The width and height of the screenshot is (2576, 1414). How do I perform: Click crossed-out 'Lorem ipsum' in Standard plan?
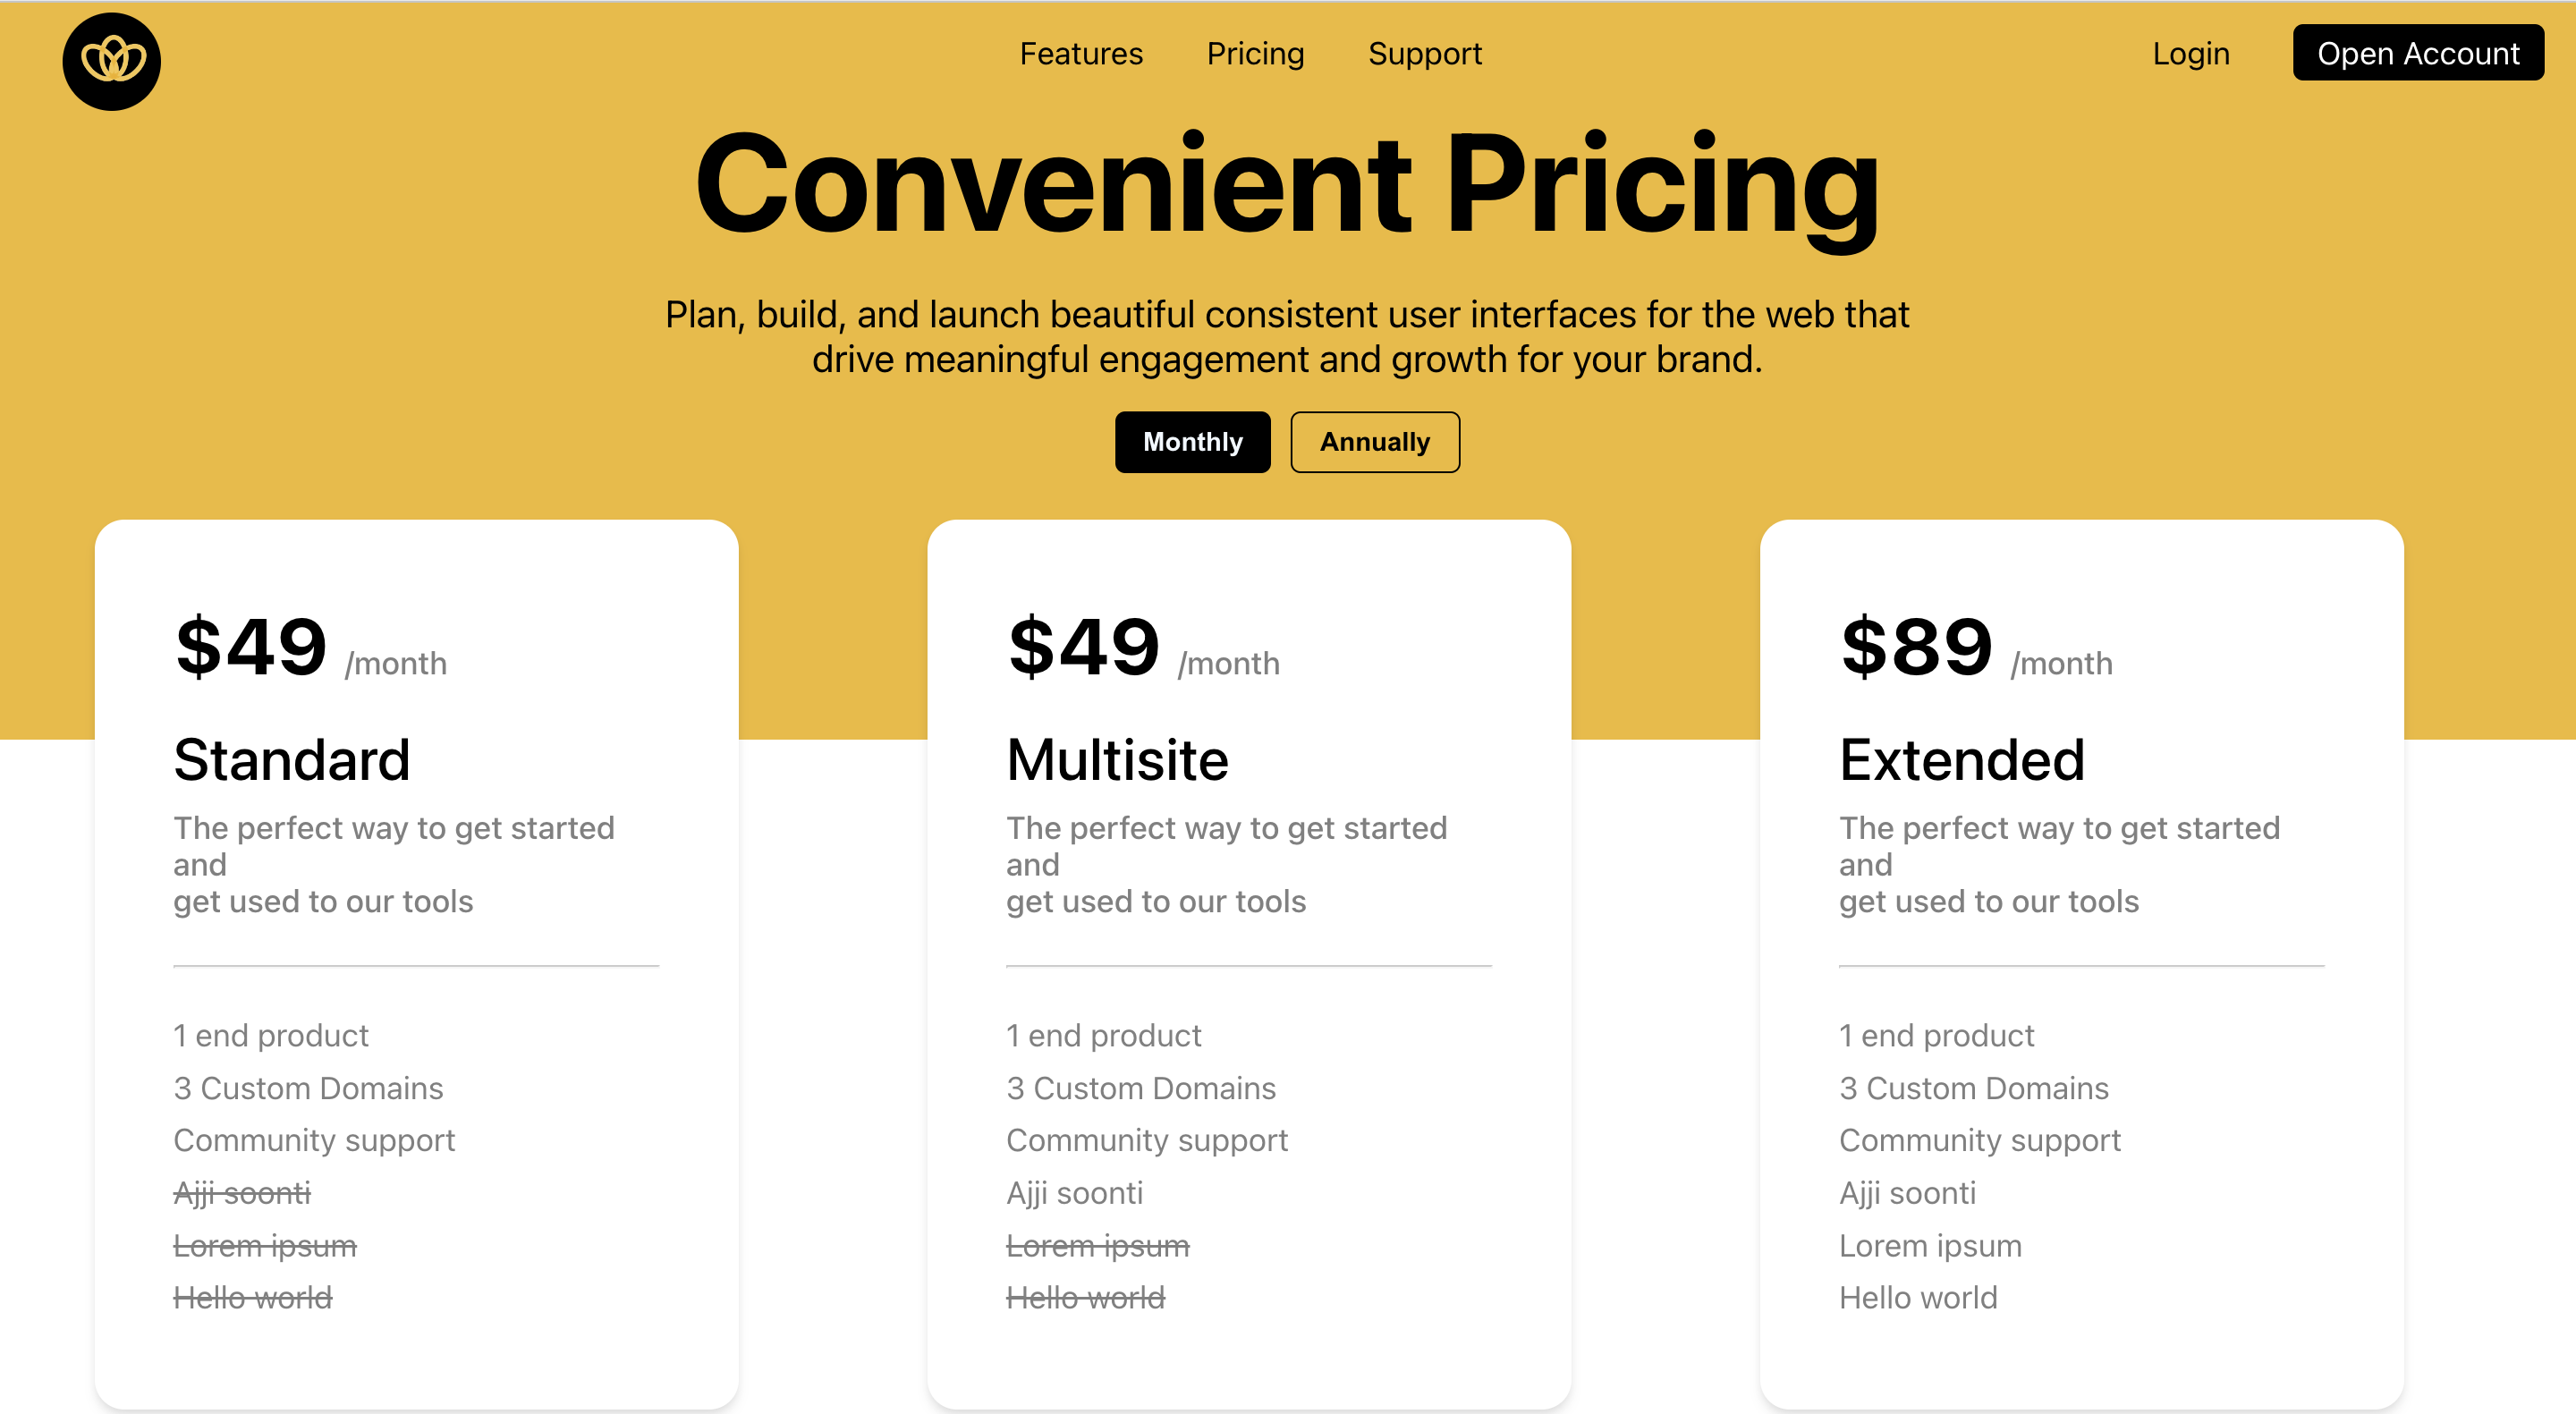(x=264, y=1245)
